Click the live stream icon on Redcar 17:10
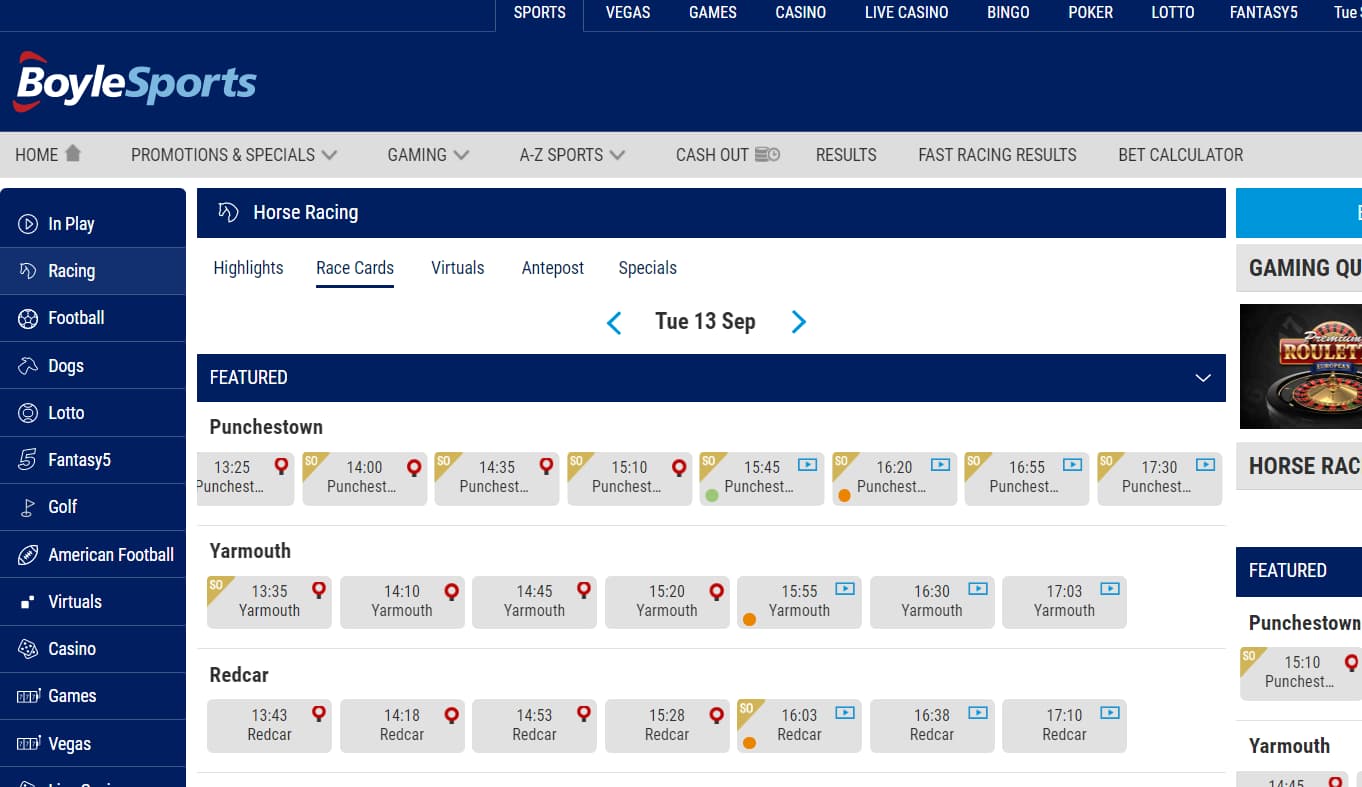Viewport: 1362px width, 787px height. (x=1110, y=713)
